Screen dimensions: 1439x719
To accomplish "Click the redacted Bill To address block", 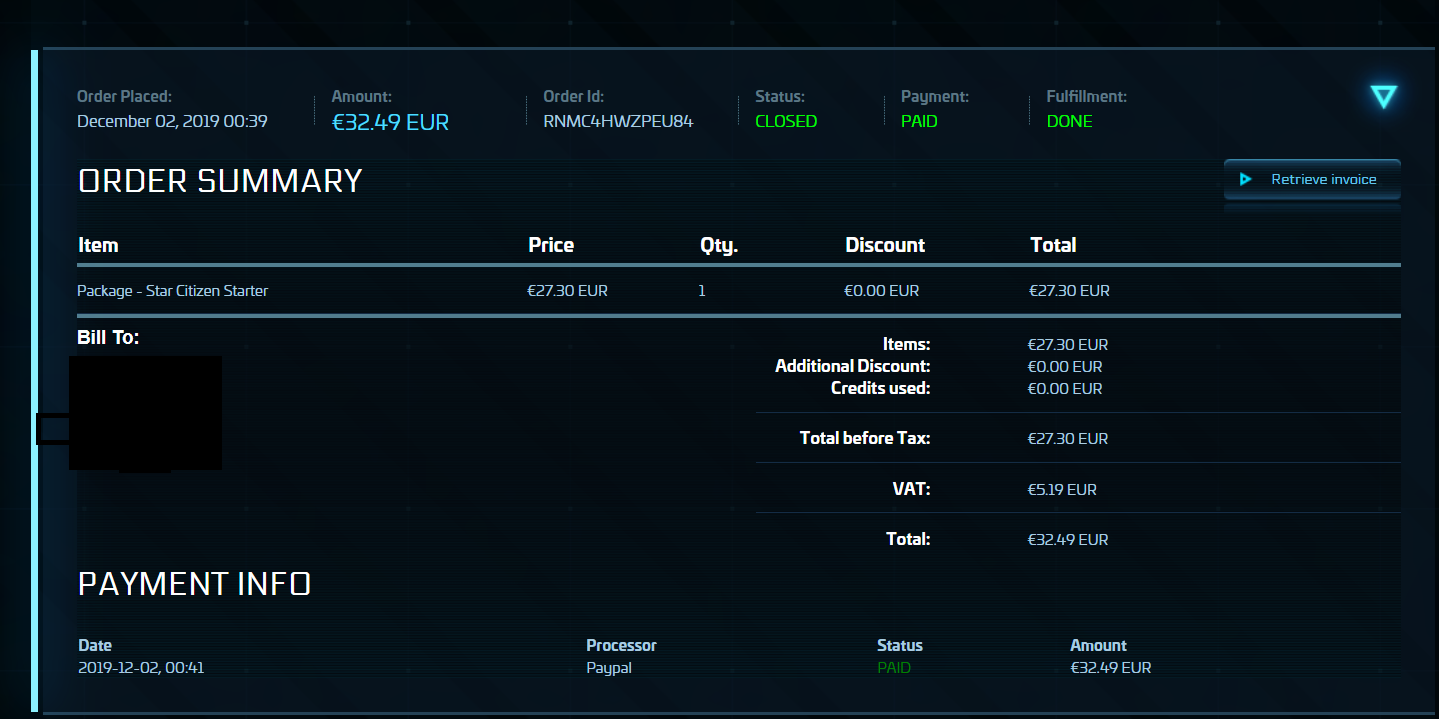I will [x=145, y=412].
